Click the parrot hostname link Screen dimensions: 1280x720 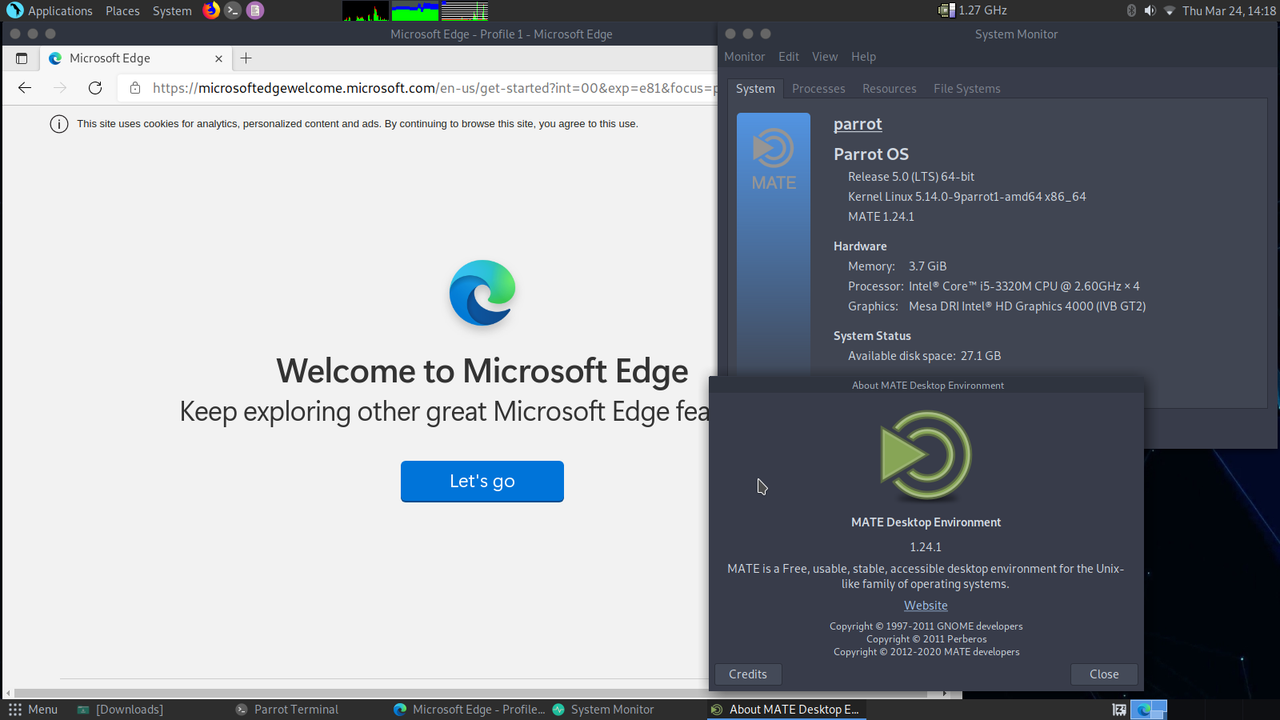[858, 124]
